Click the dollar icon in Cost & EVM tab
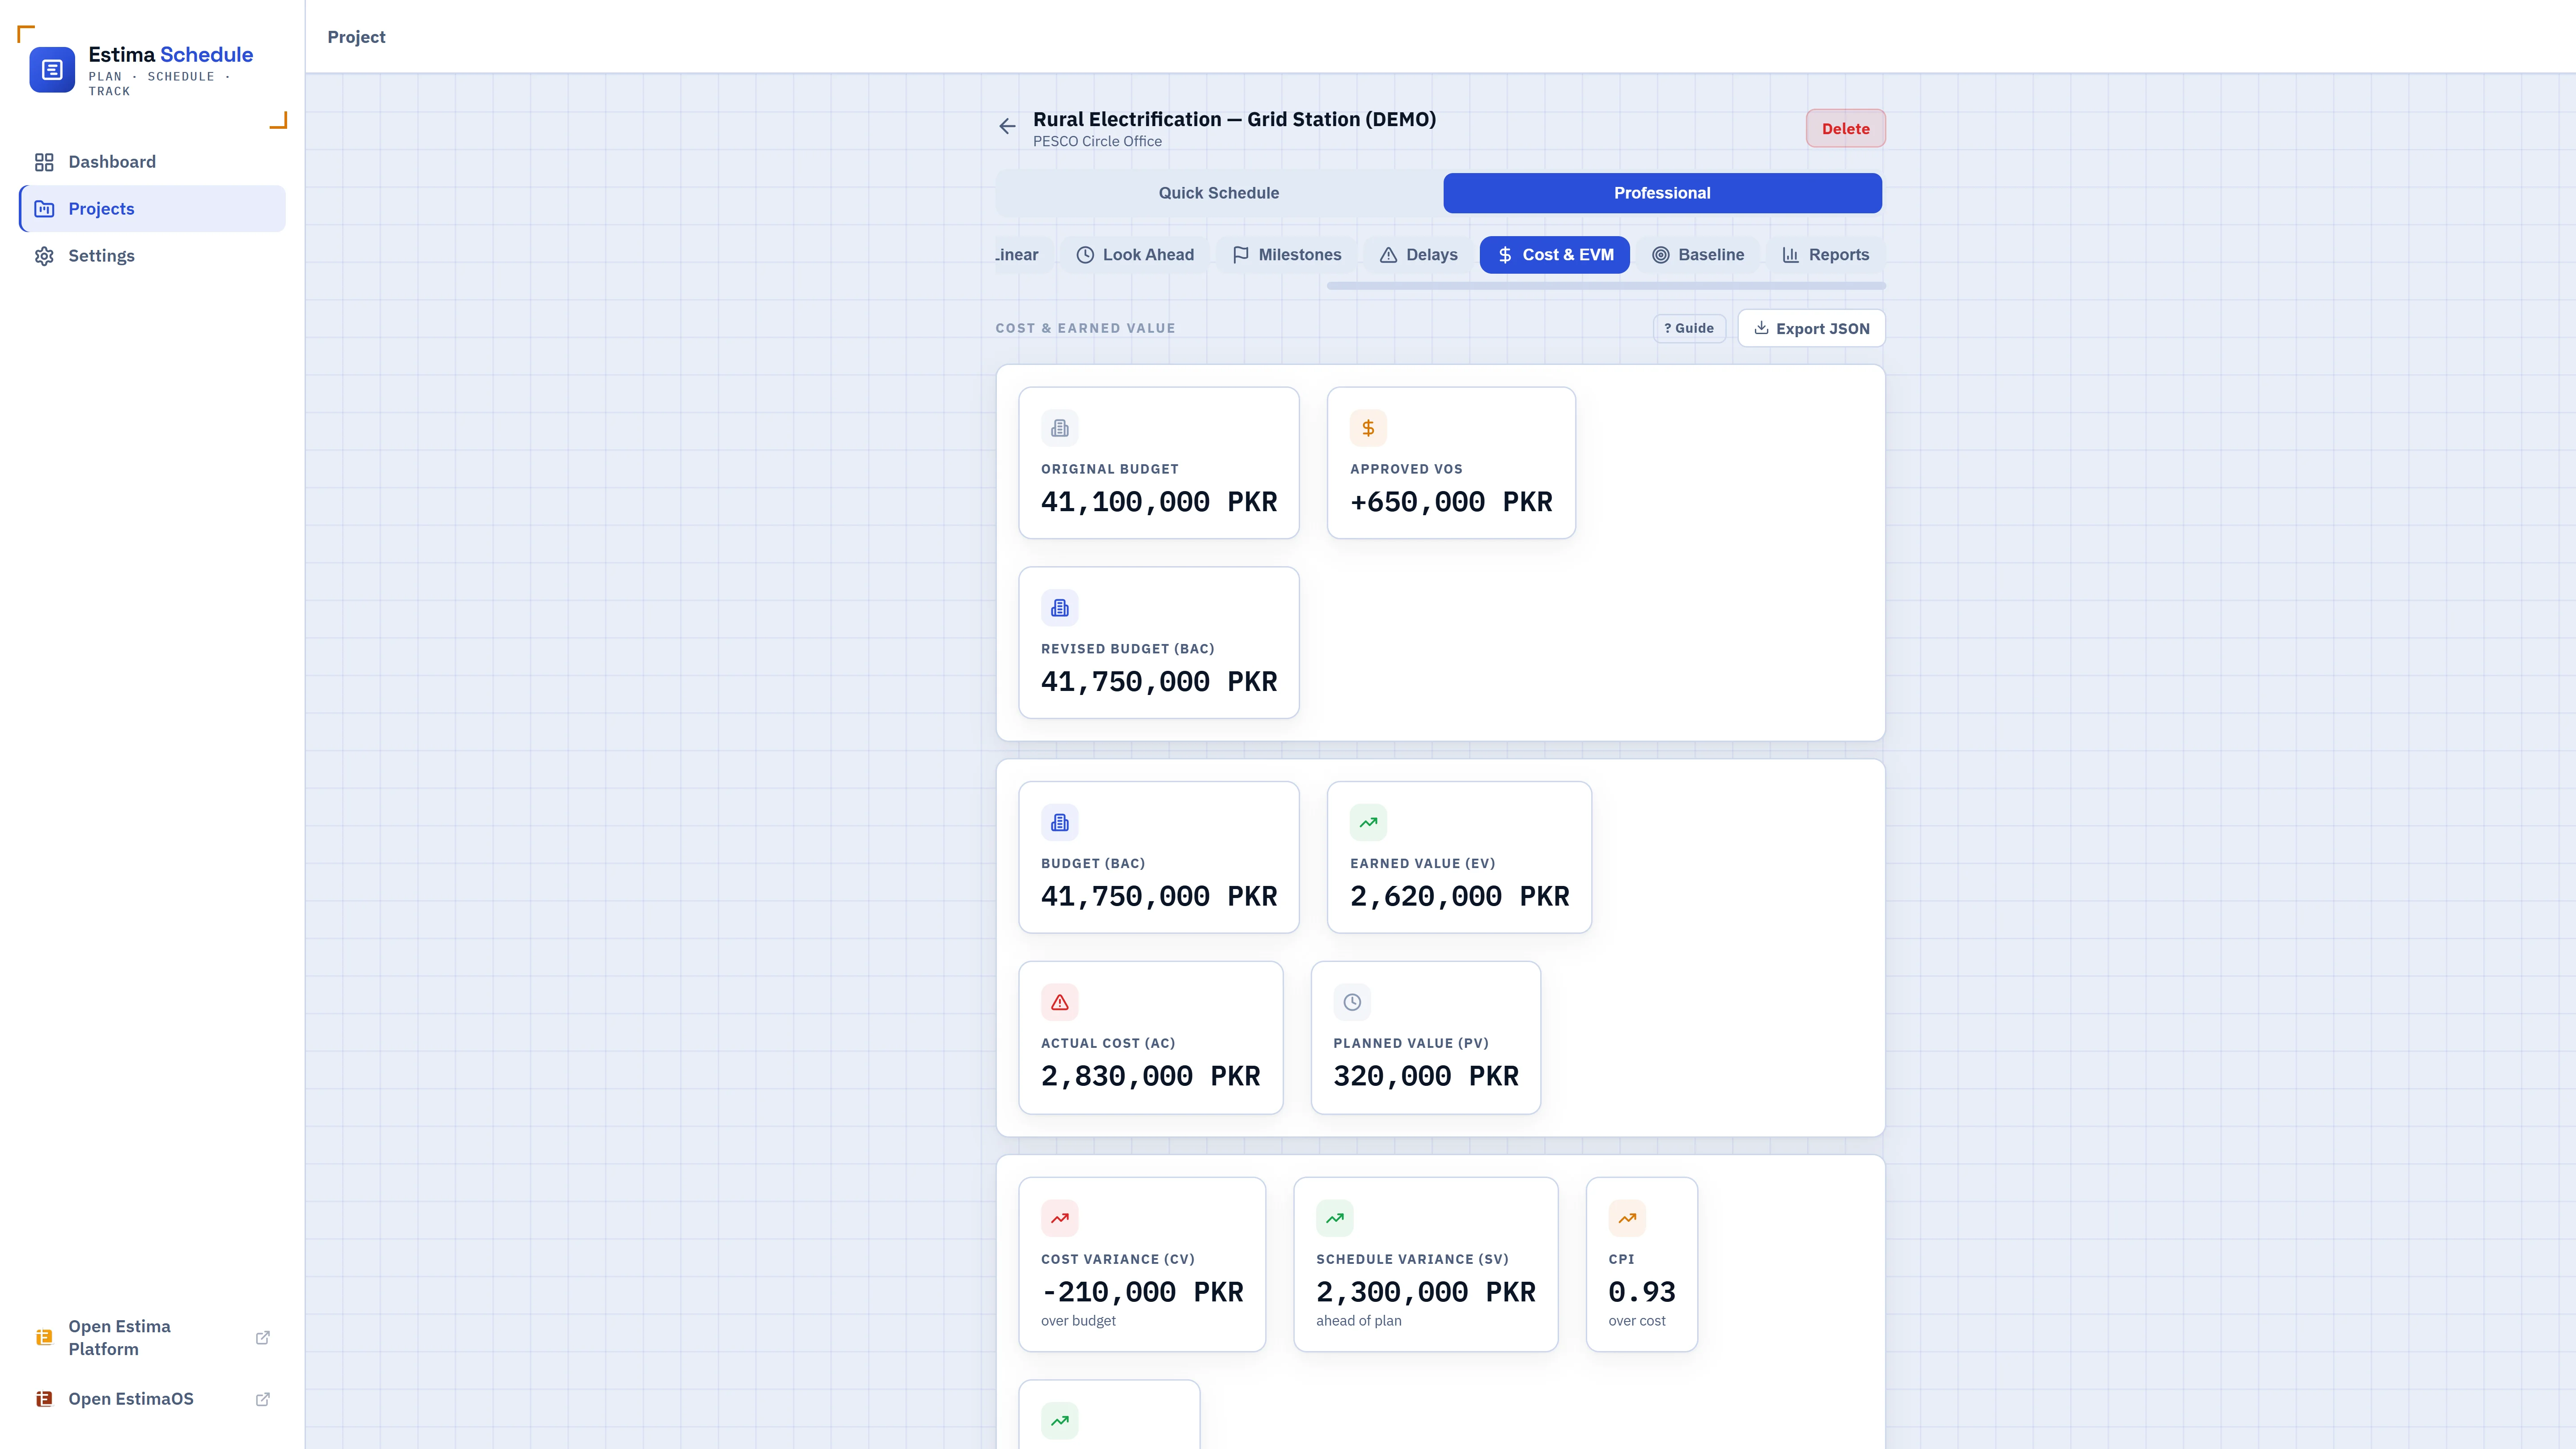The height and width of the screenshot is (1449, 2576). 1505,255
